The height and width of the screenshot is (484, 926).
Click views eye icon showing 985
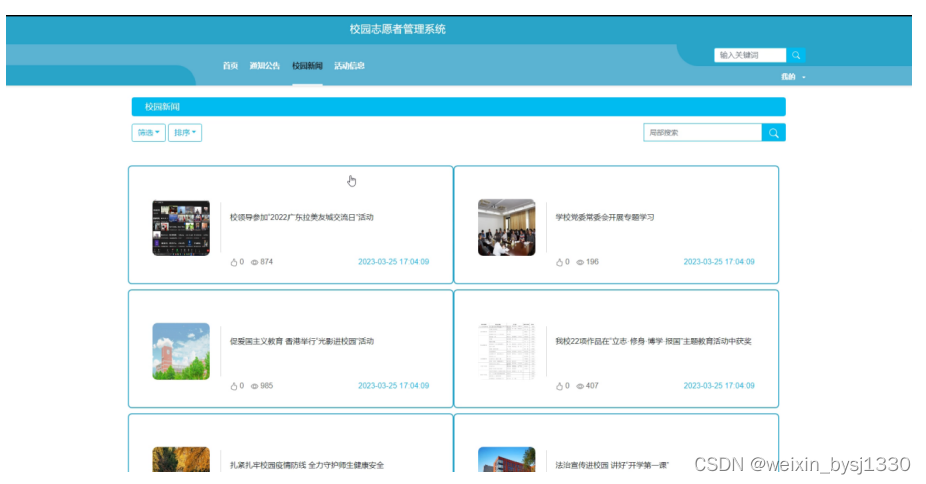pos(255,386)
